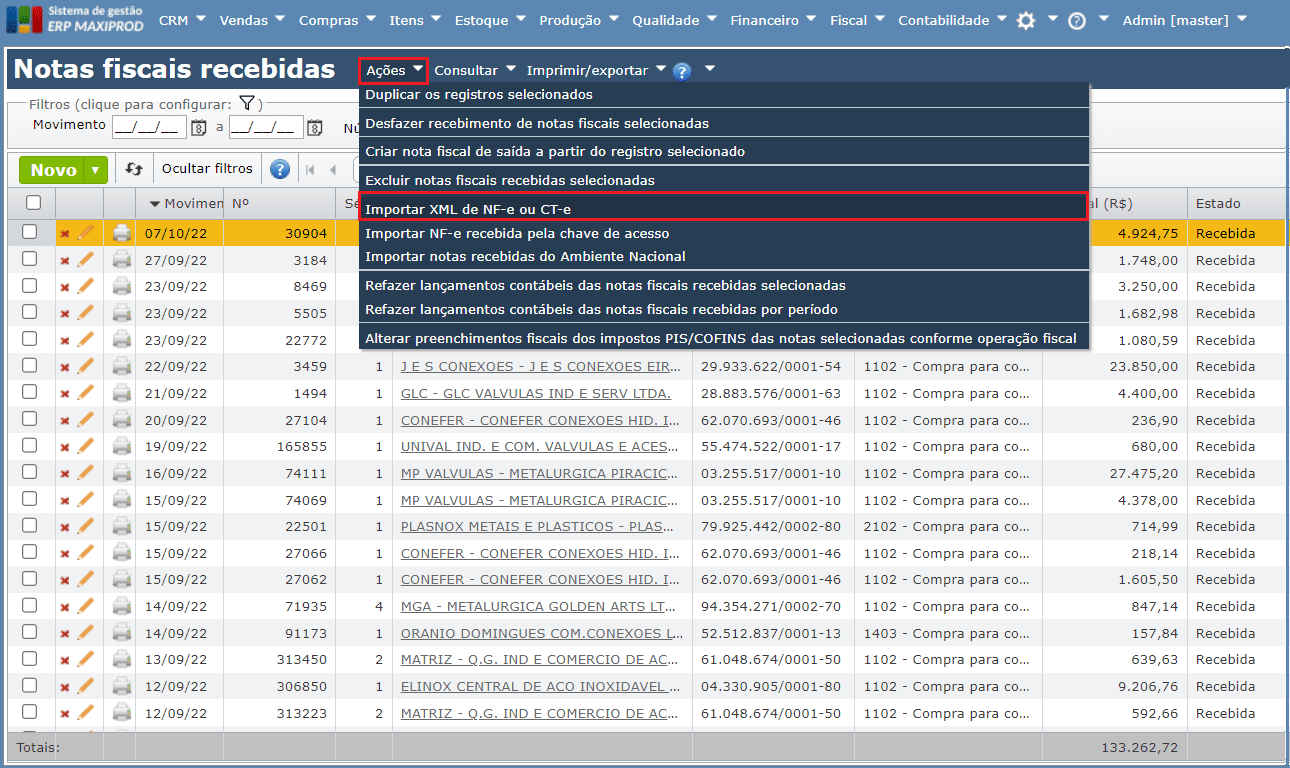Select Importar notas recebidas do Ambiente Nacional
The height and width of the screenshot is (768, 1290).
point(723,257)
